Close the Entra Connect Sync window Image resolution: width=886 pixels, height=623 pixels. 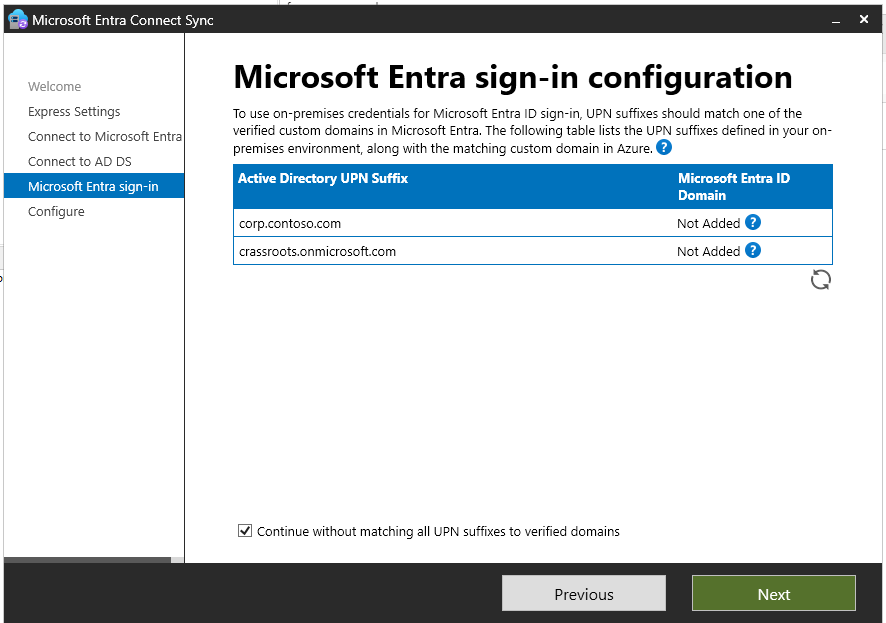tap(863, 19)
